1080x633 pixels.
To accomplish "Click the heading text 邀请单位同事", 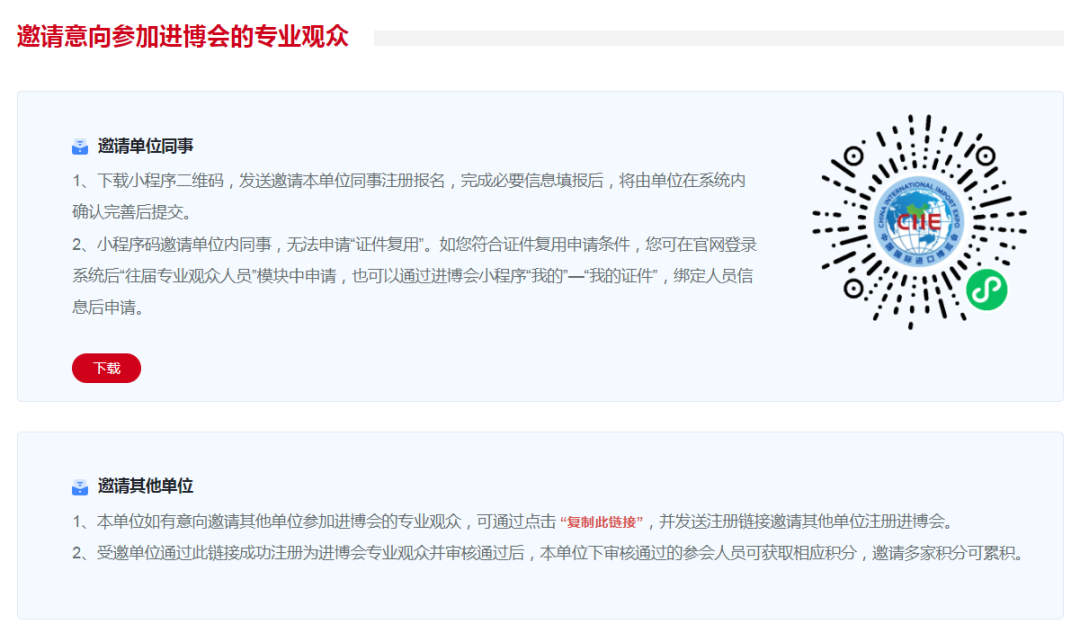I will pos(145,146).
